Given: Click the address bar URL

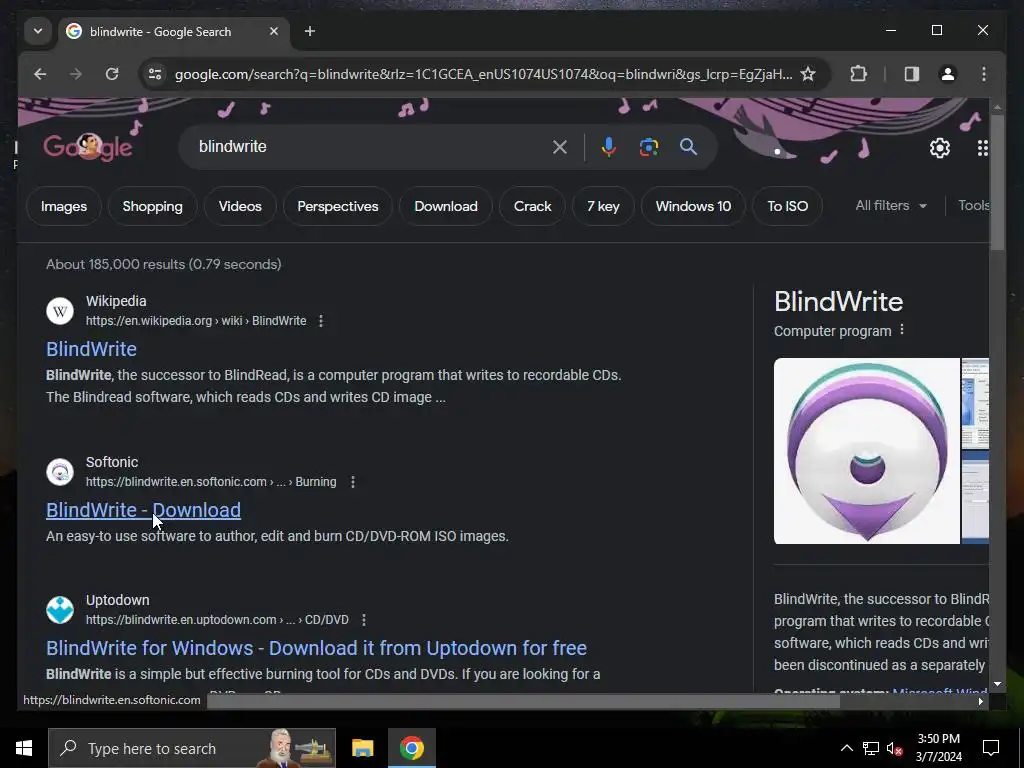Looking at the screenshot, I should [x=483, y=74].
